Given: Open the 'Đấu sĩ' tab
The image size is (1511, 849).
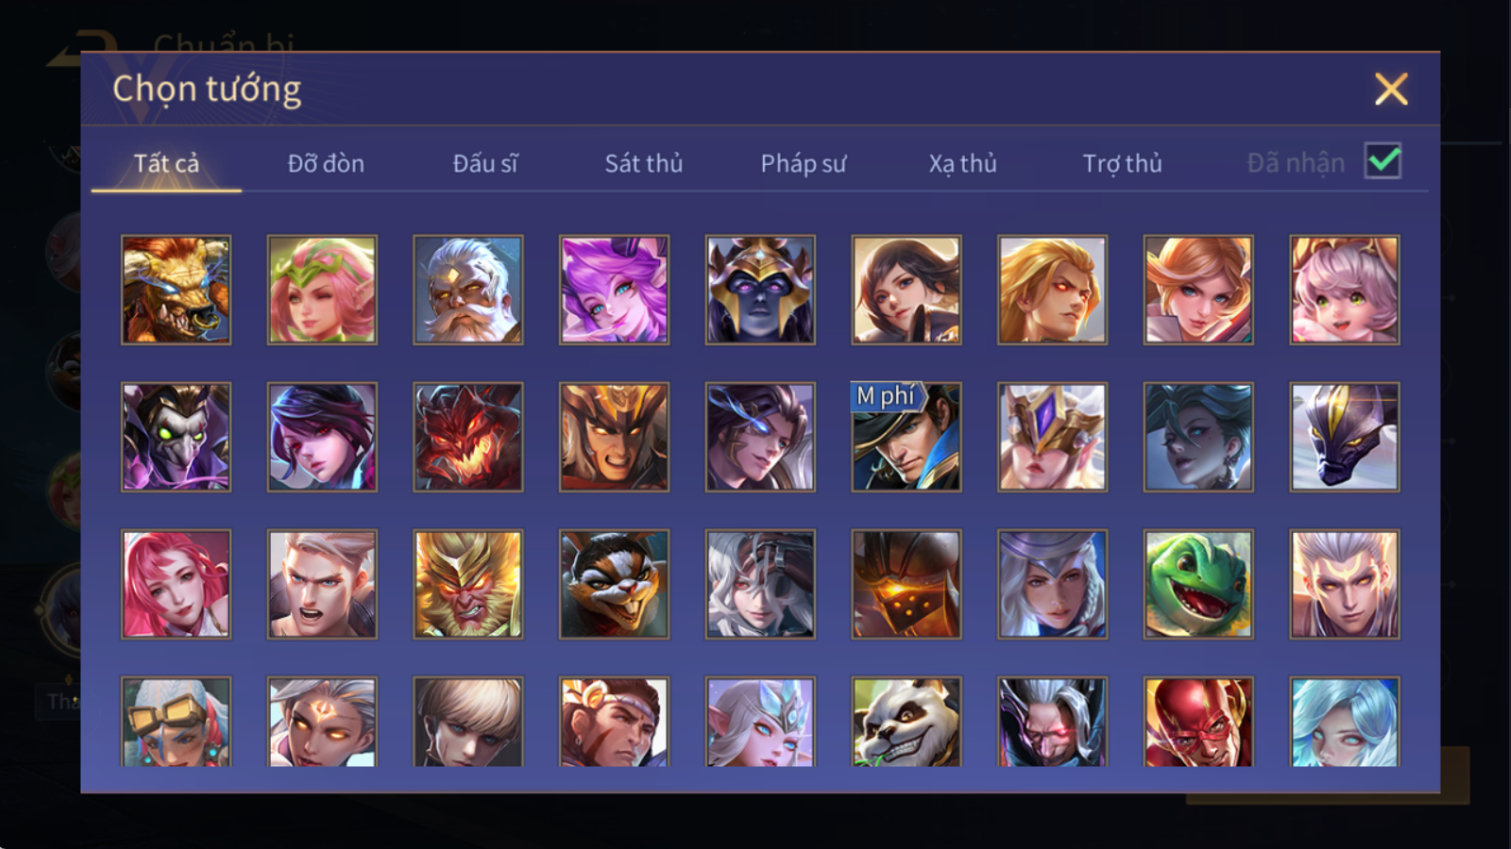Looking at the screenshot, I should click(485, 163).
